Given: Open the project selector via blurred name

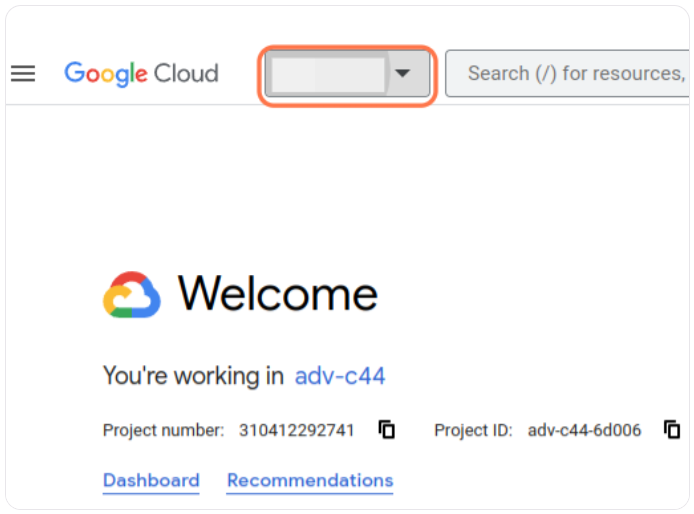Looking at the screenshot, I should click(328, 75).
